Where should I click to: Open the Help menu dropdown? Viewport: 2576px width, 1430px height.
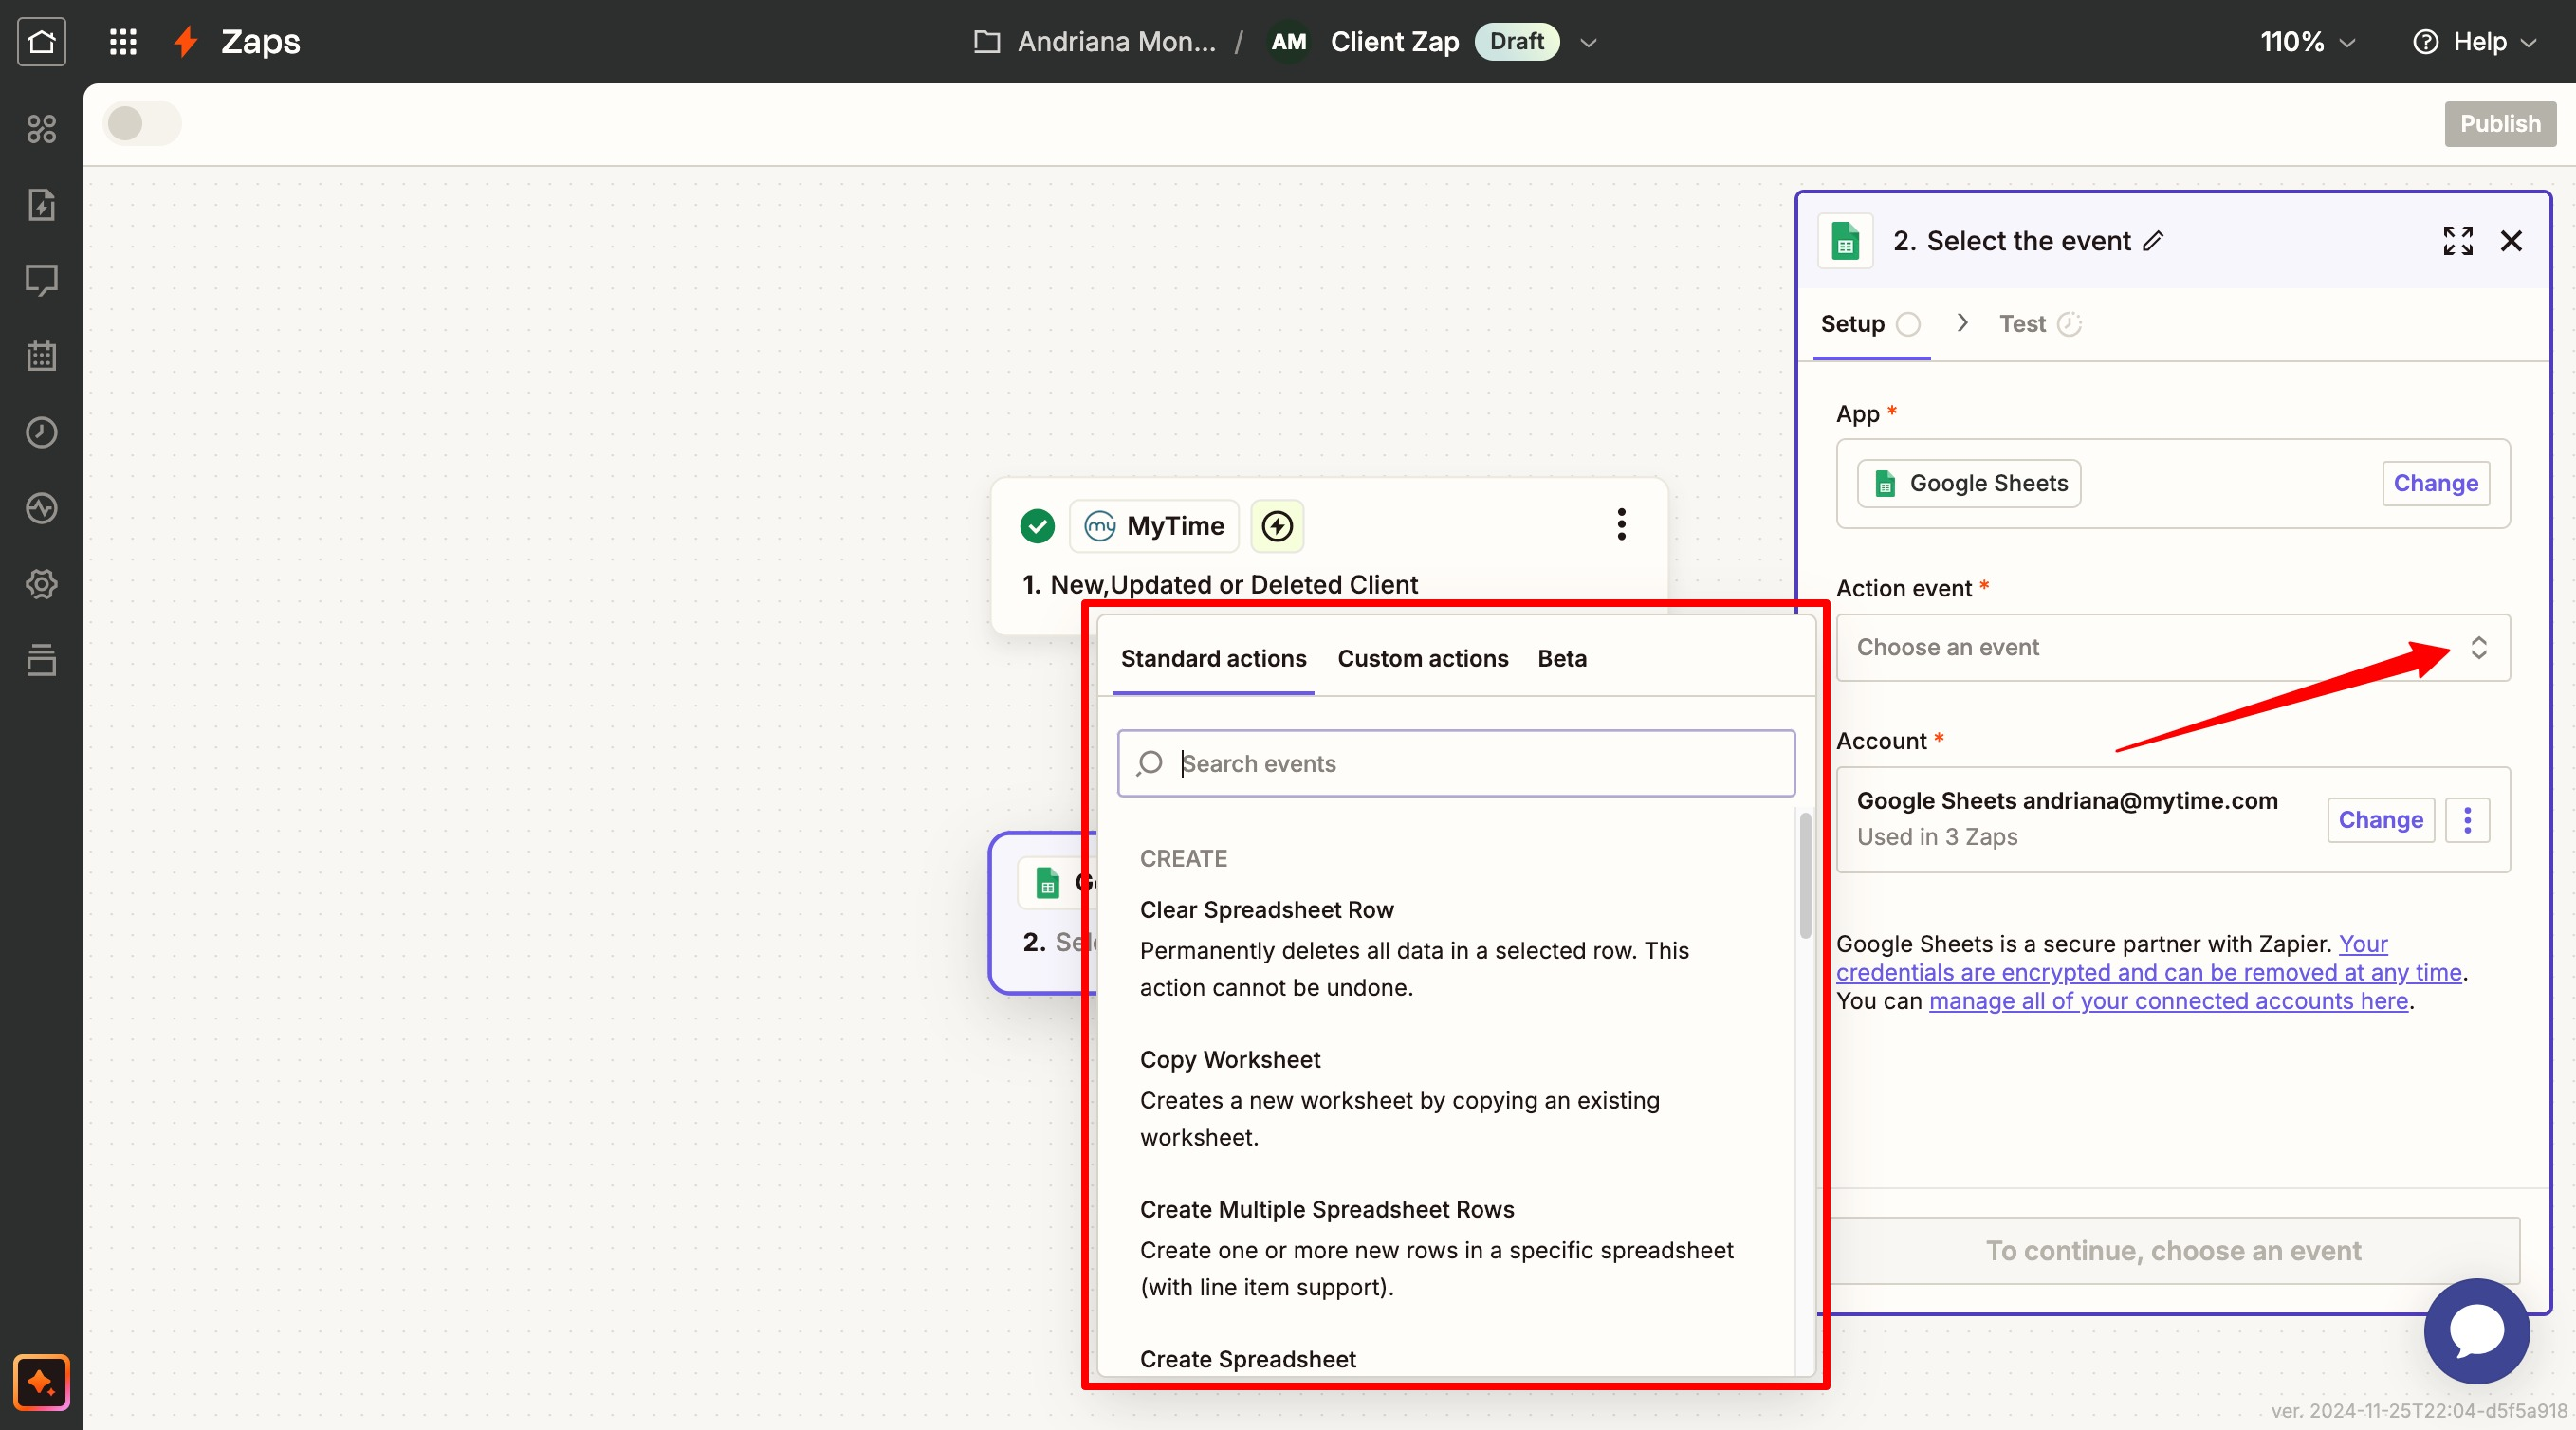tap(2476, 41)
